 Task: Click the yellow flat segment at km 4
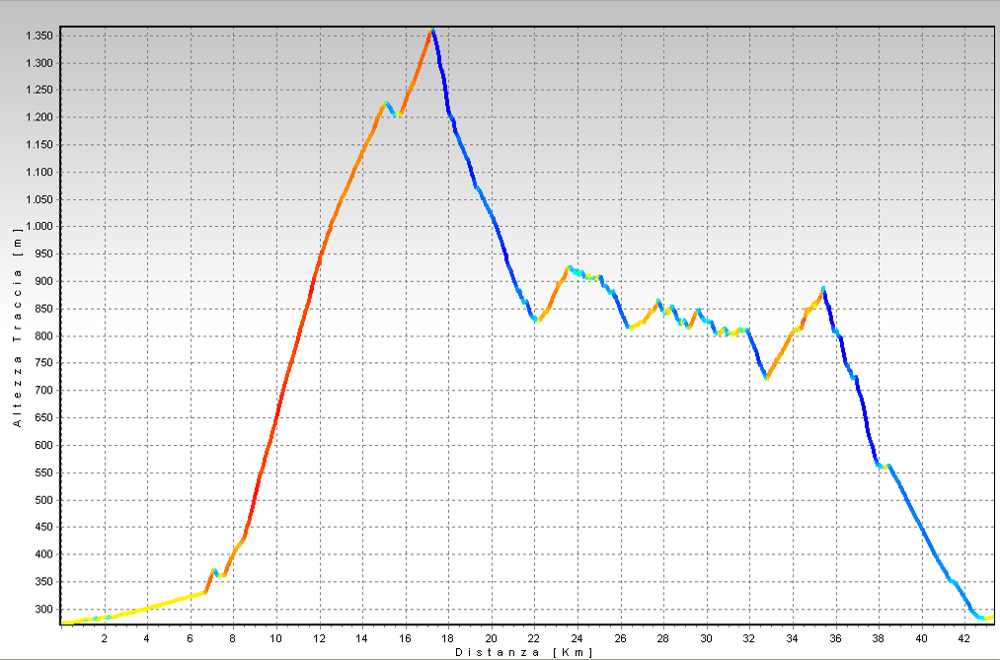tap(147, 608)
